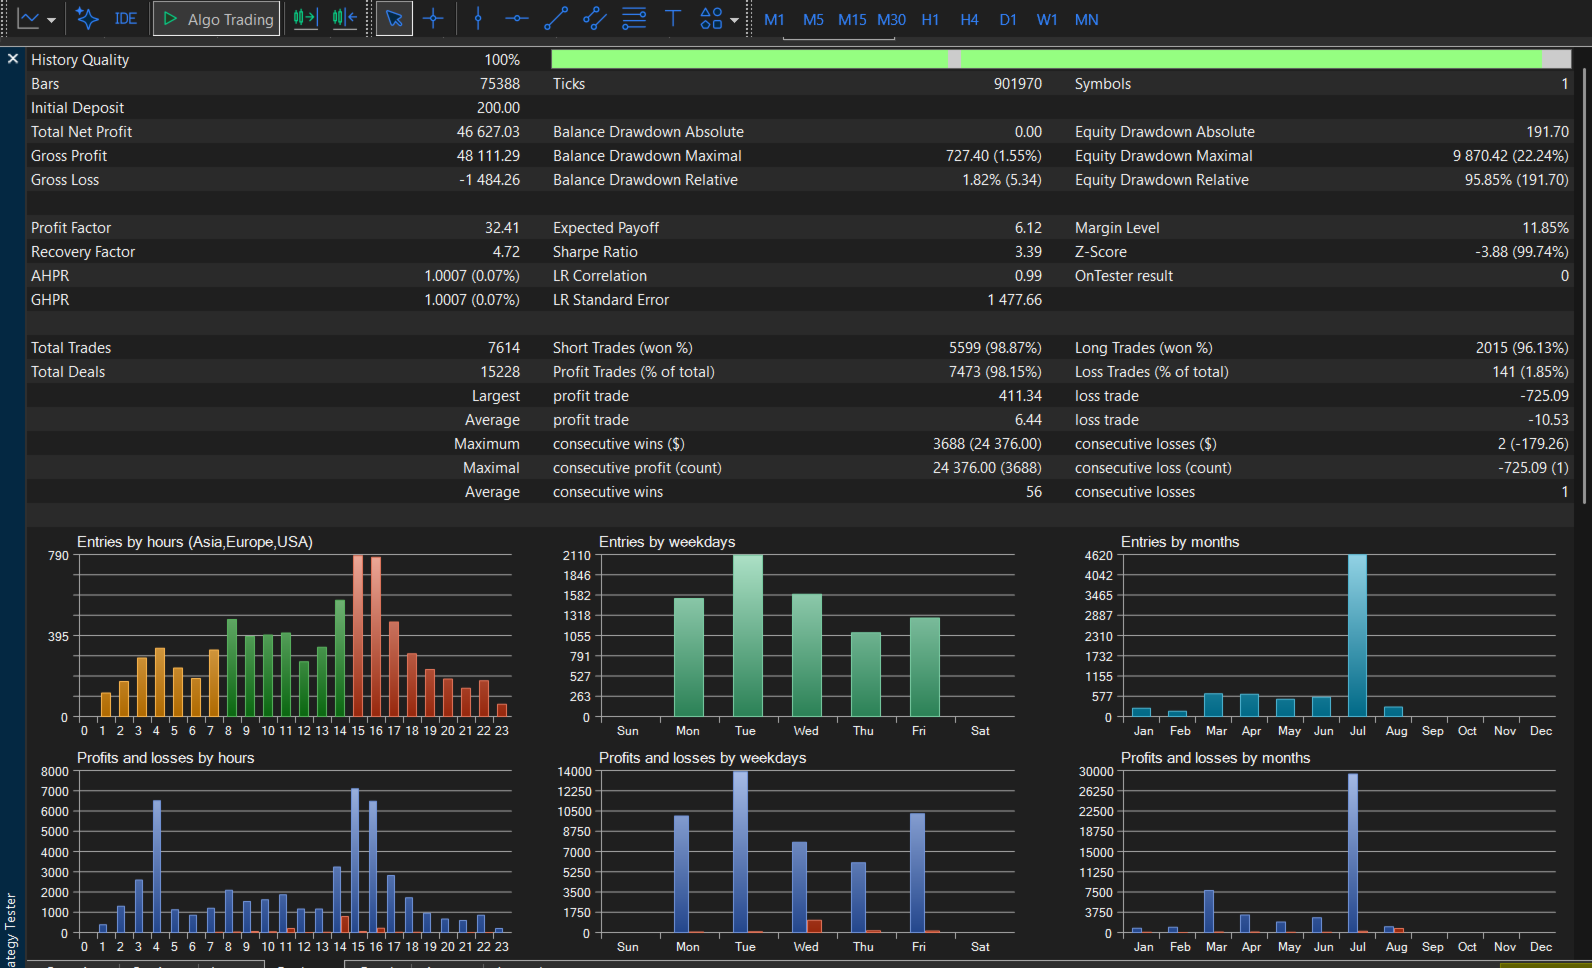This screenshot has width=1592, height=968.
Task: Click the chart shift right icon
Action: click(305, 19)
